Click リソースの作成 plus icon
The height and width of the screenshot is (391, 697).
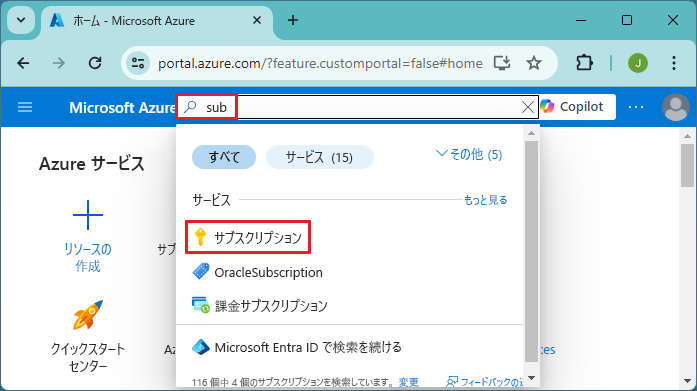(x=88, y=215)
